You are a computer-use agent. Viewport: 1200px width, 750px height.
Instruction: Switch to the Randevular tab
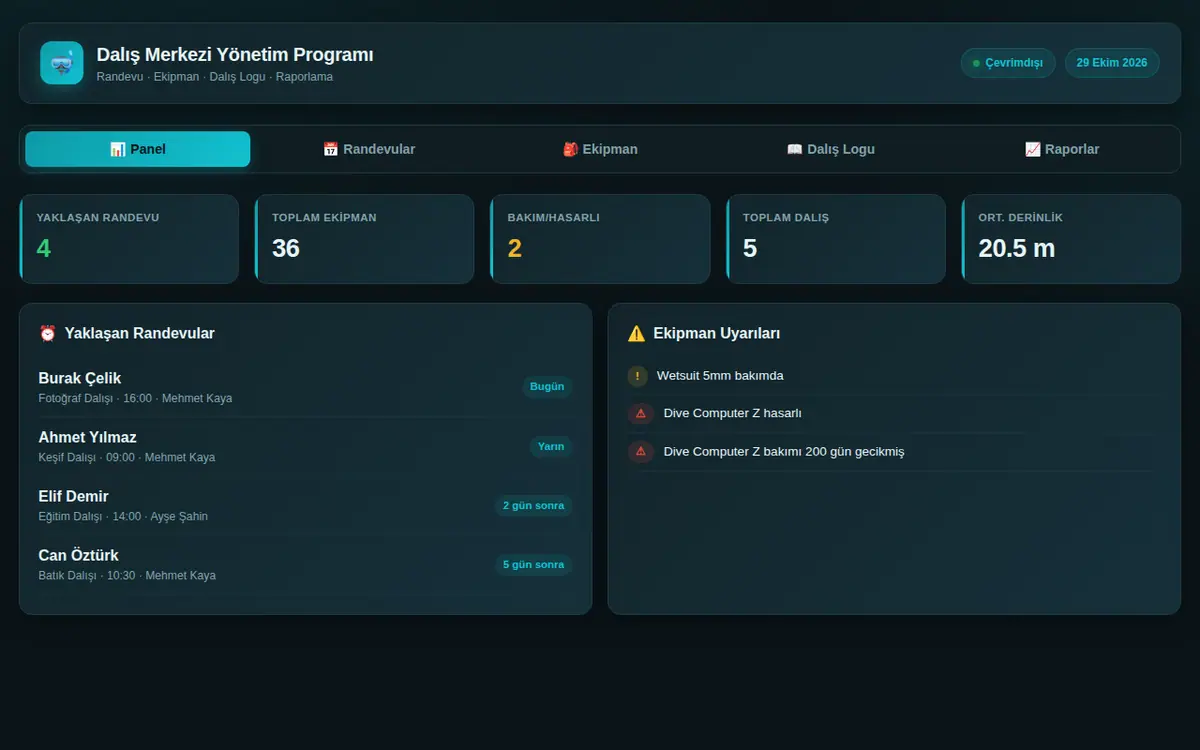click(x=369, y=149)
